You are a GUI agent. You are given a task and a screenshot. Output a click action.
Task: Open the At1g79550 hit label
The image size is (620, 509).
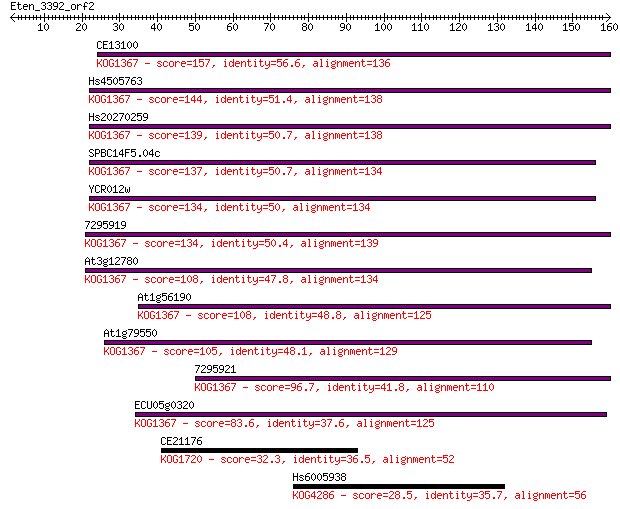(130, 333)
